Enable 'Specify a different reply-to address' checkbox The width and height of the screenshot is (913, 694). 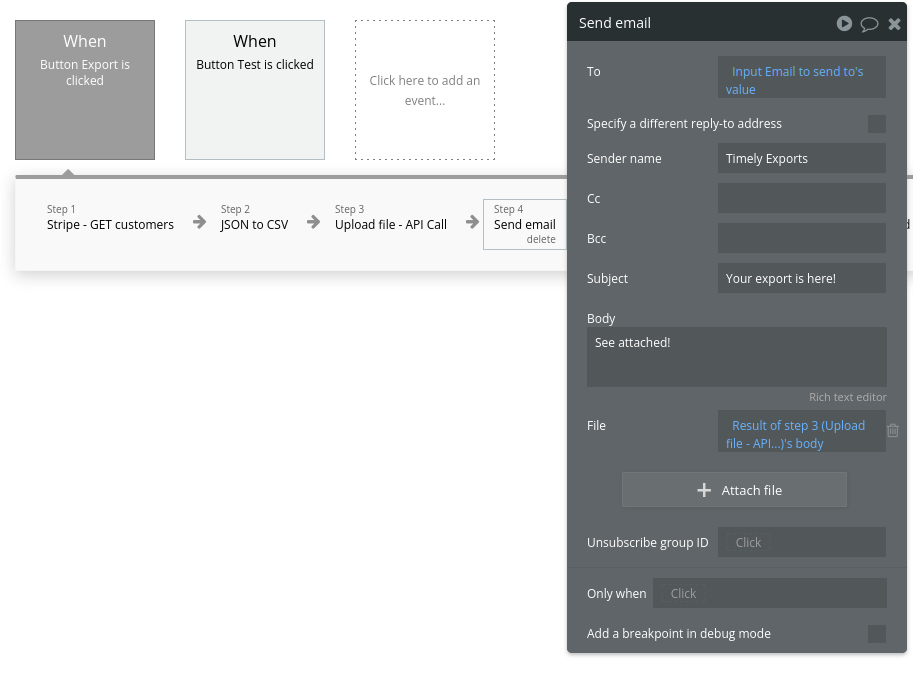point(876,123)
